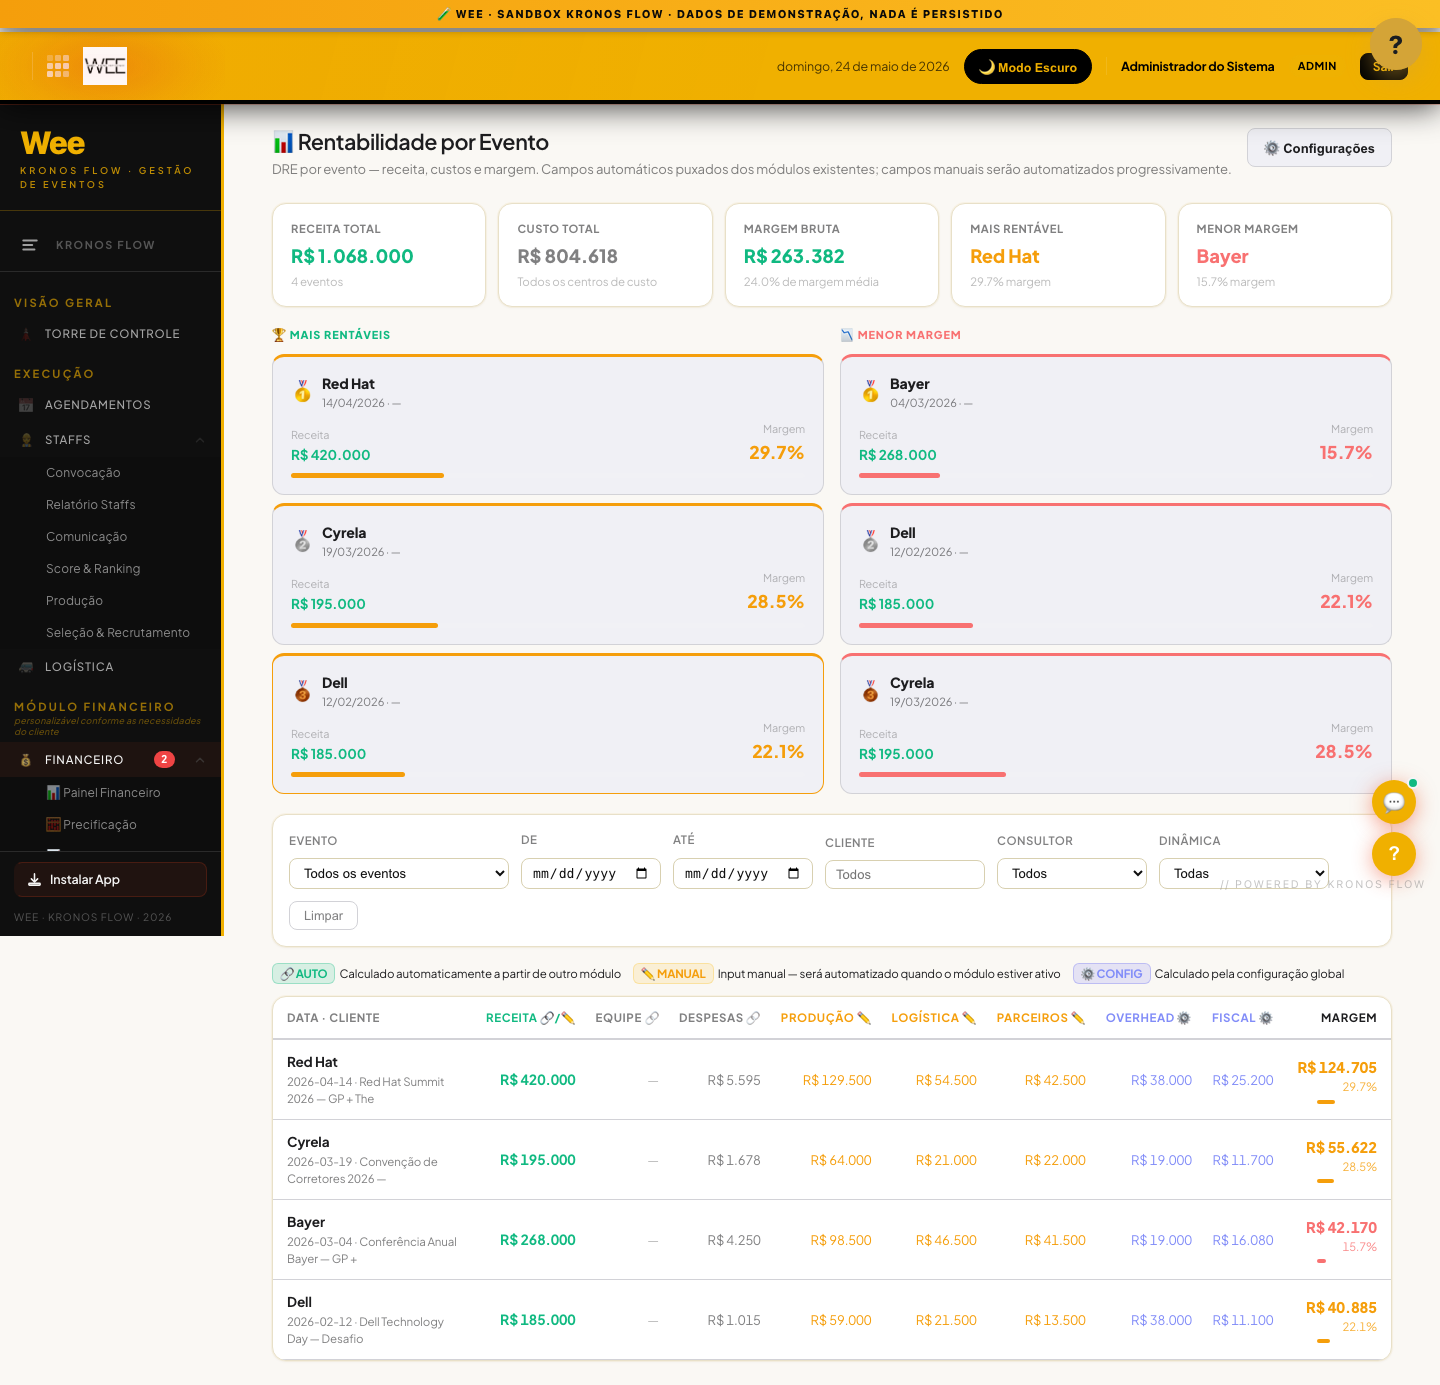
Task: Click the link icon beside the RECEITA column header
Action: click(x=547, y=1018)
